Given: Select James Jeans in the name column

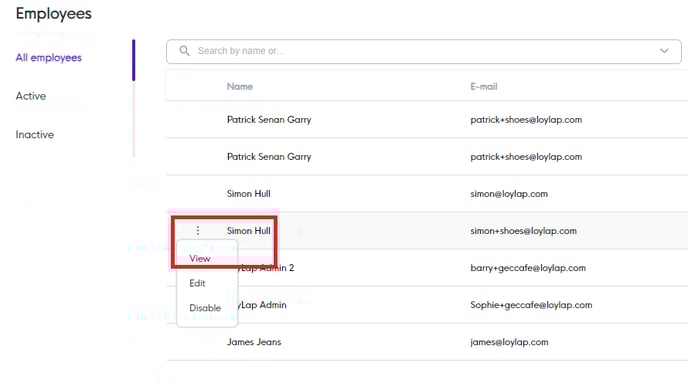Looking at the screenshot, I should coord(254,342).
